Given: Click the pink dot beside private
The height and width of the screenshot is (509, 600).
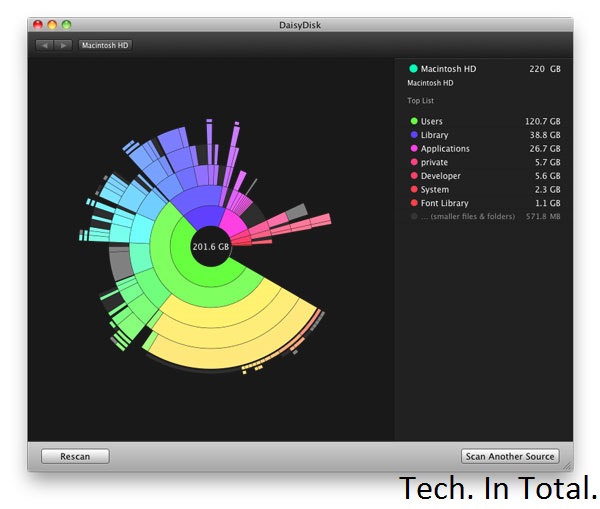Looking at the screenshot, I should [414, 162].
